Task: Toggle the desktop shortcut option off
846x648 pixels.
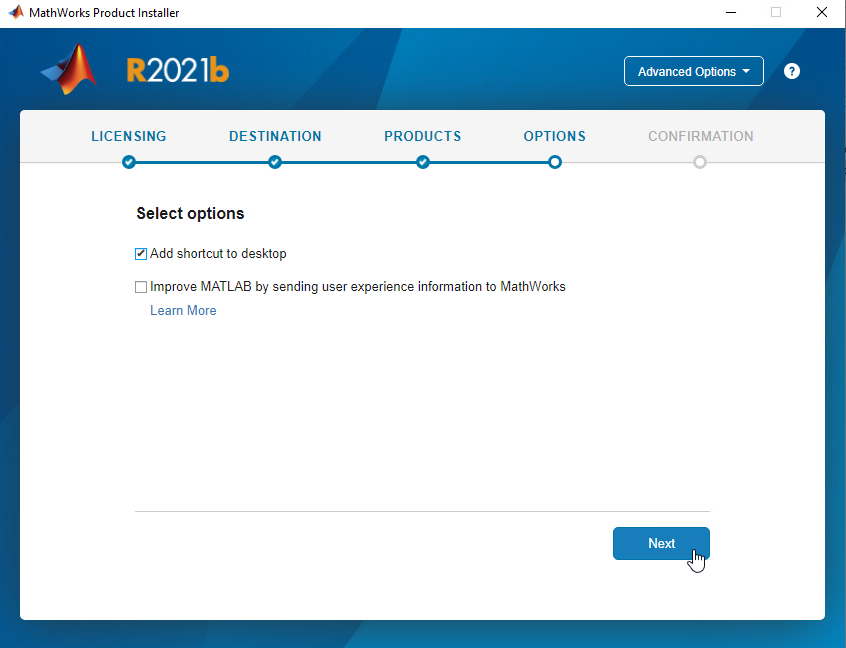Action: (141, 253)
